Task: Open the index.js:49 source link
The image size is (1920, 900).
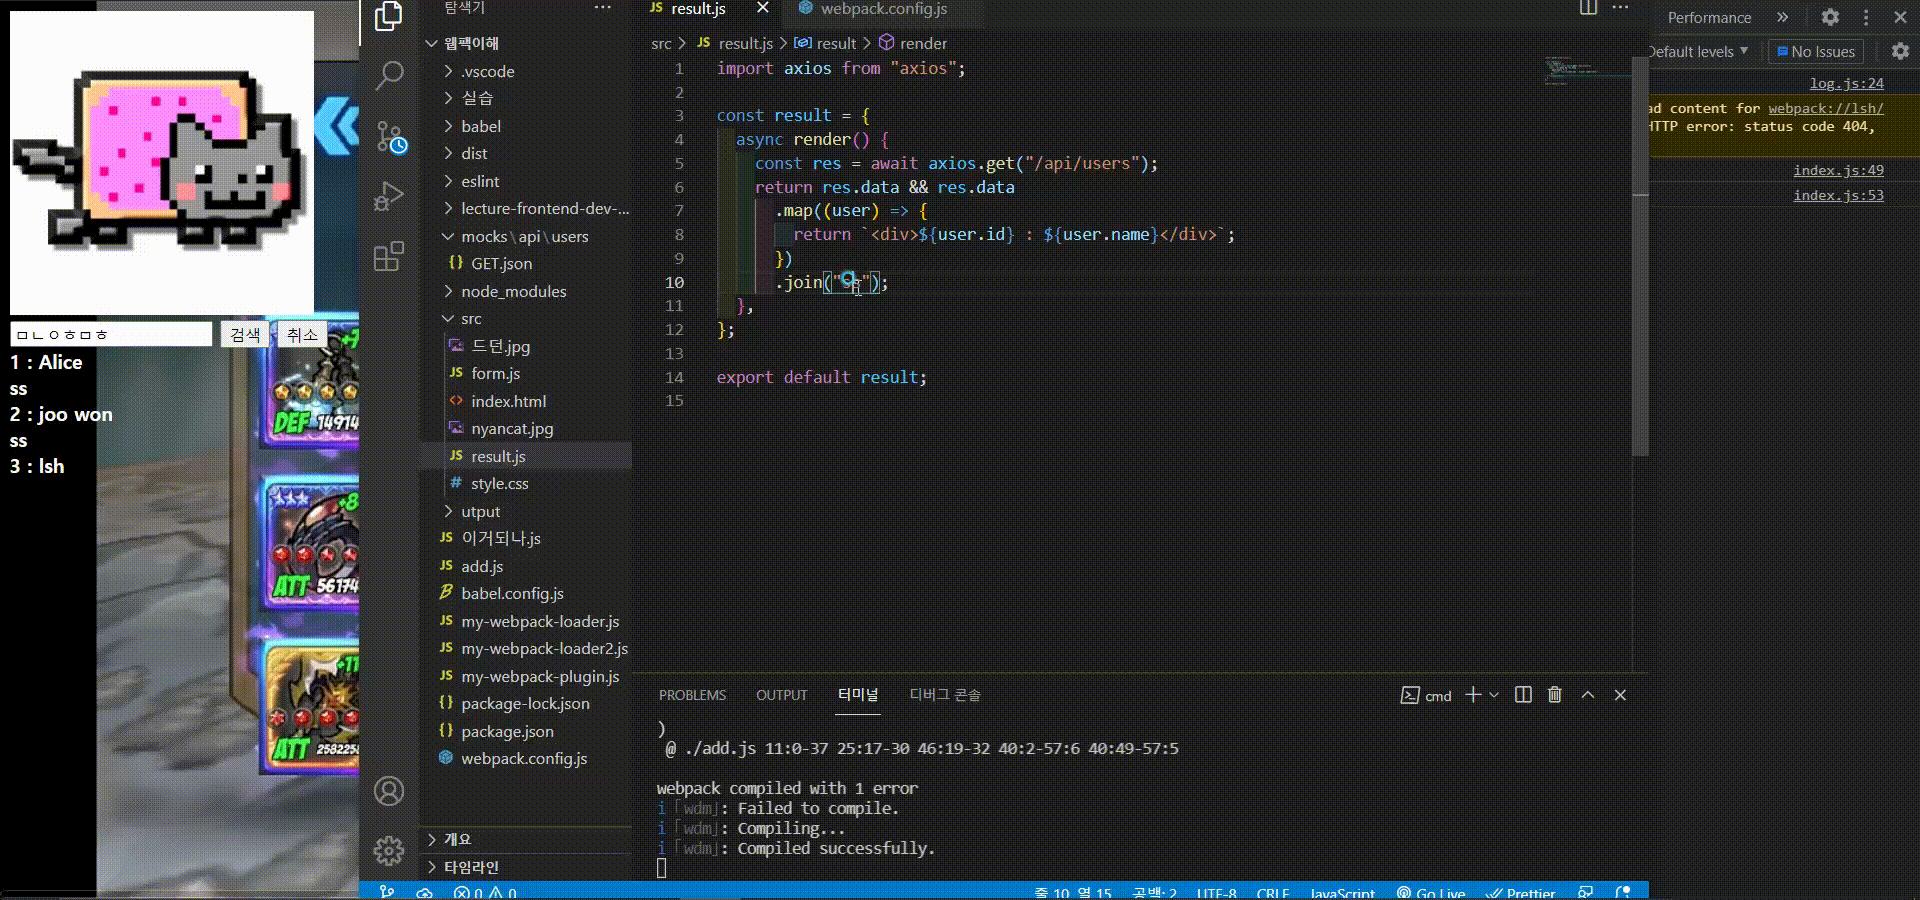Action: point(1838,170)
